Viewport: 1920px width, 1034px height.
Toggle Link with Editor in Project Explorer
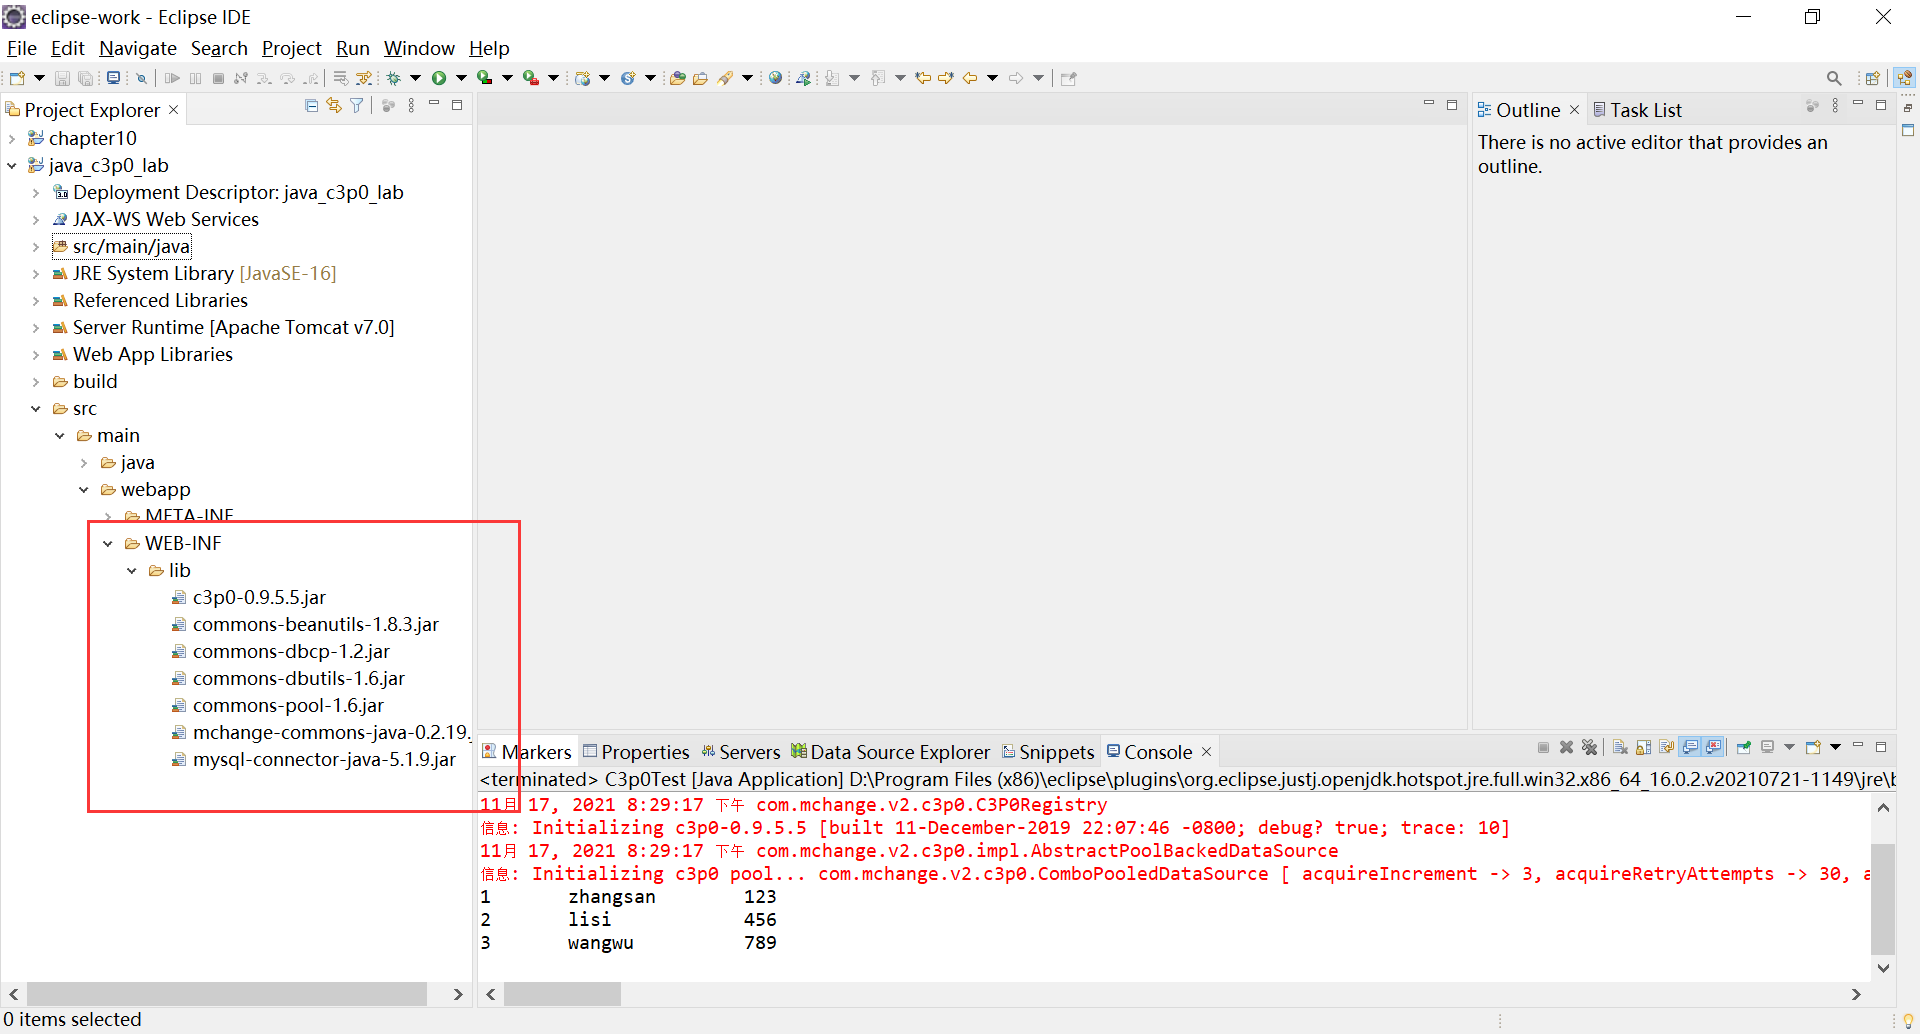click(x=334, y=105)
